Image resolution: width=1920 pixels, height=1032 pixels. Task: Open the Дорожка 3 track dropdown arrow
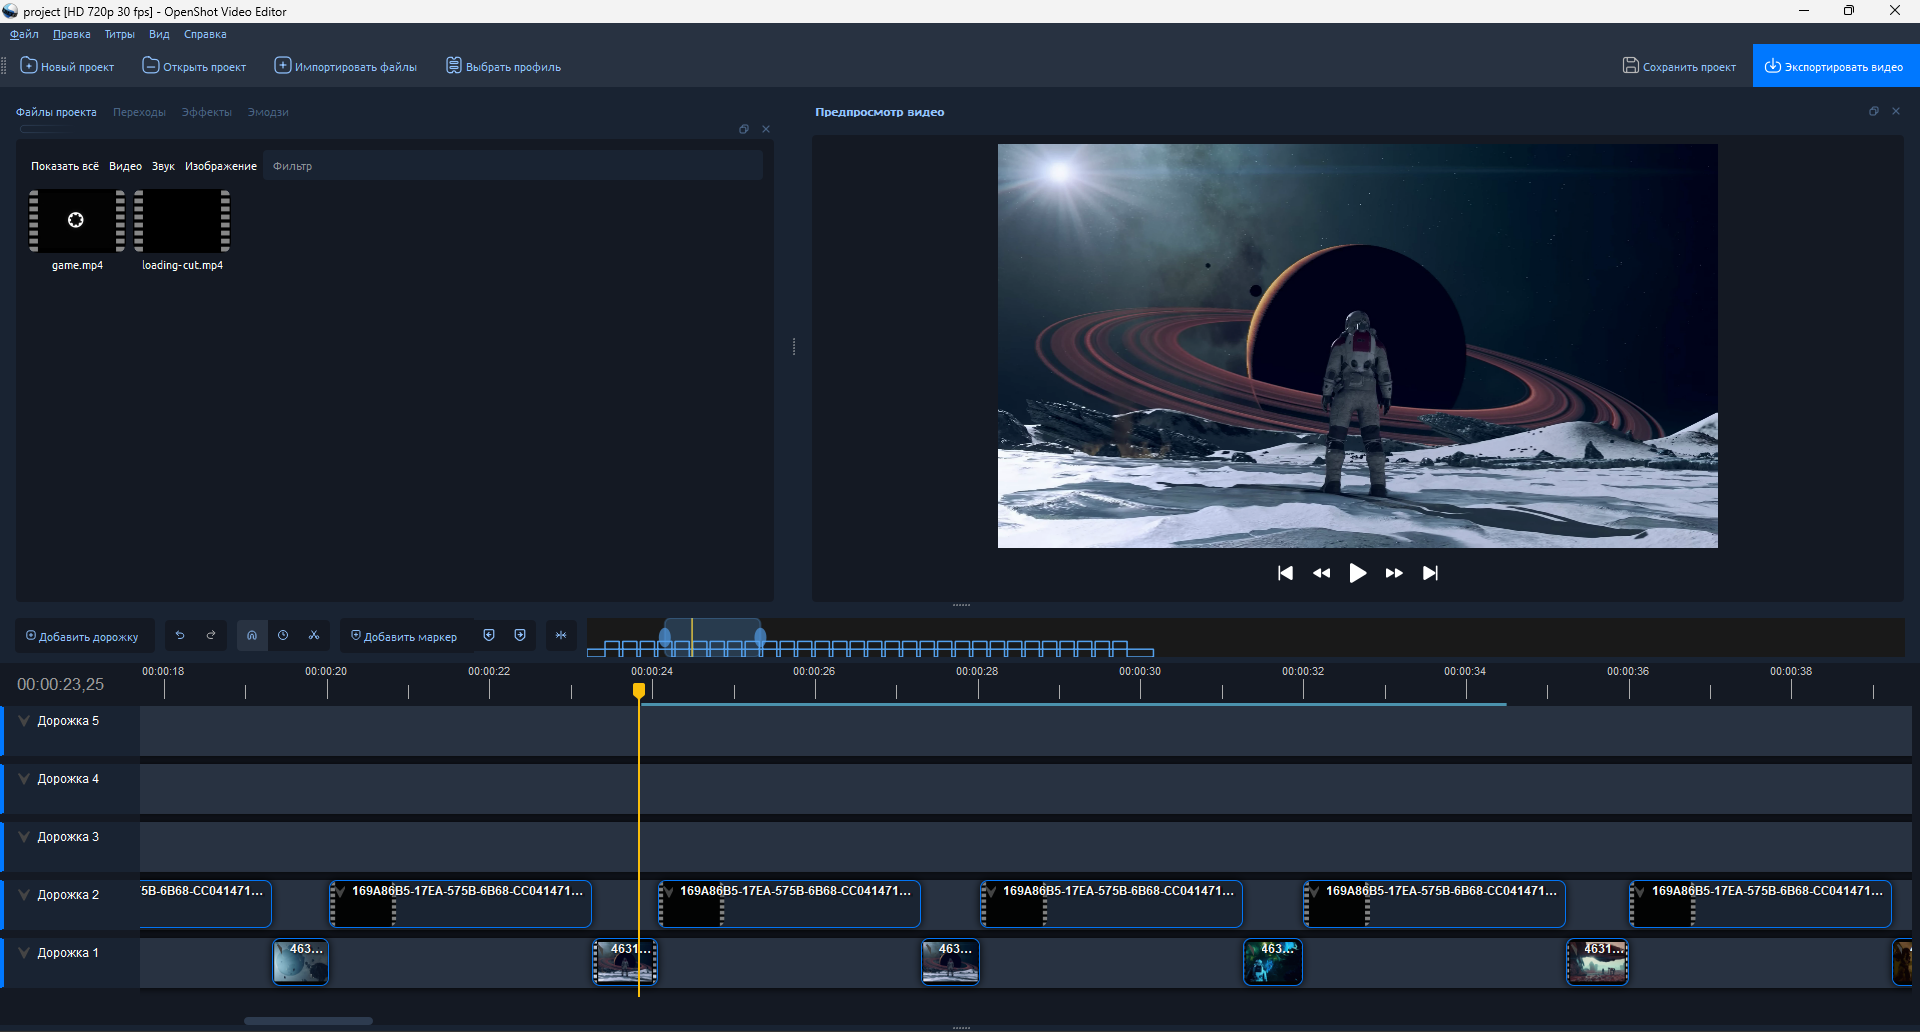24,837
